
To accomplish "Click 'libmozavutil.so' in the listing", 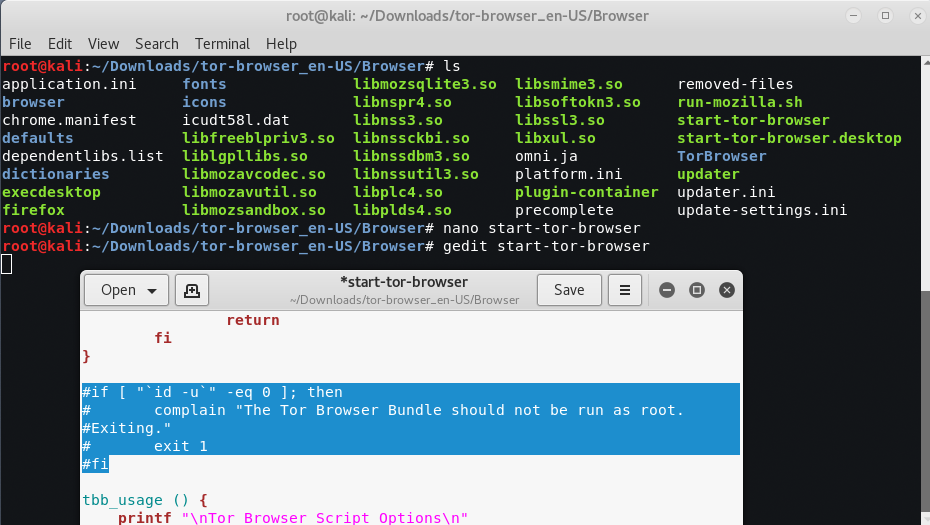I will [x=249, y=192].
